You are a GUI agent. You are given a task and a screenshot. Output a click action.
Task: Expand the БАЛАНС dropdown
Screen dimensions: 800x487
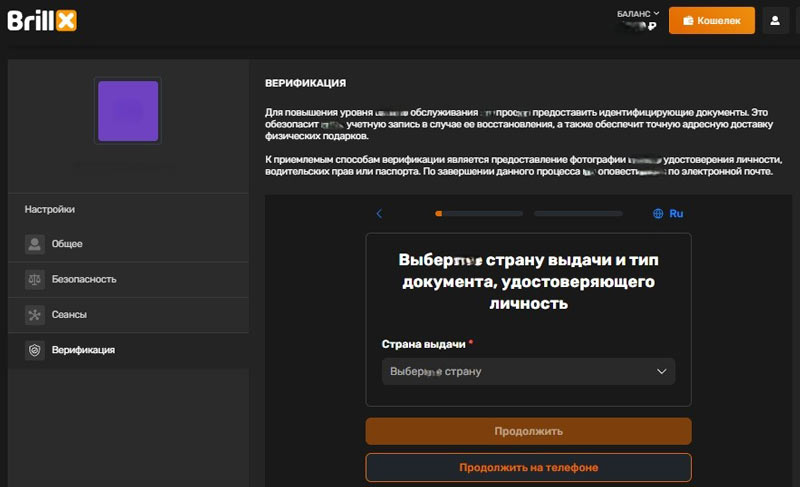[638, 14]
